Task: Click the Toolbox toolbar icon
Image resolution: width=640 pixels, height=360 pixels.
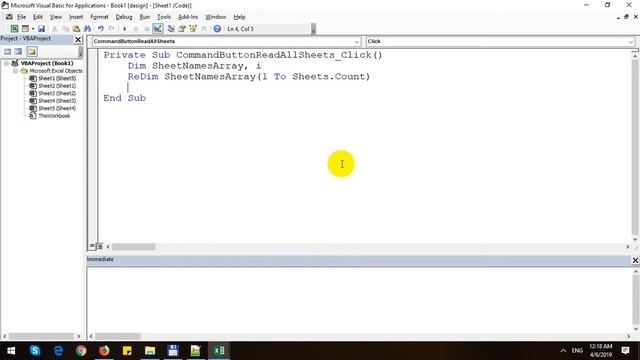Action: tap(204, 29)
